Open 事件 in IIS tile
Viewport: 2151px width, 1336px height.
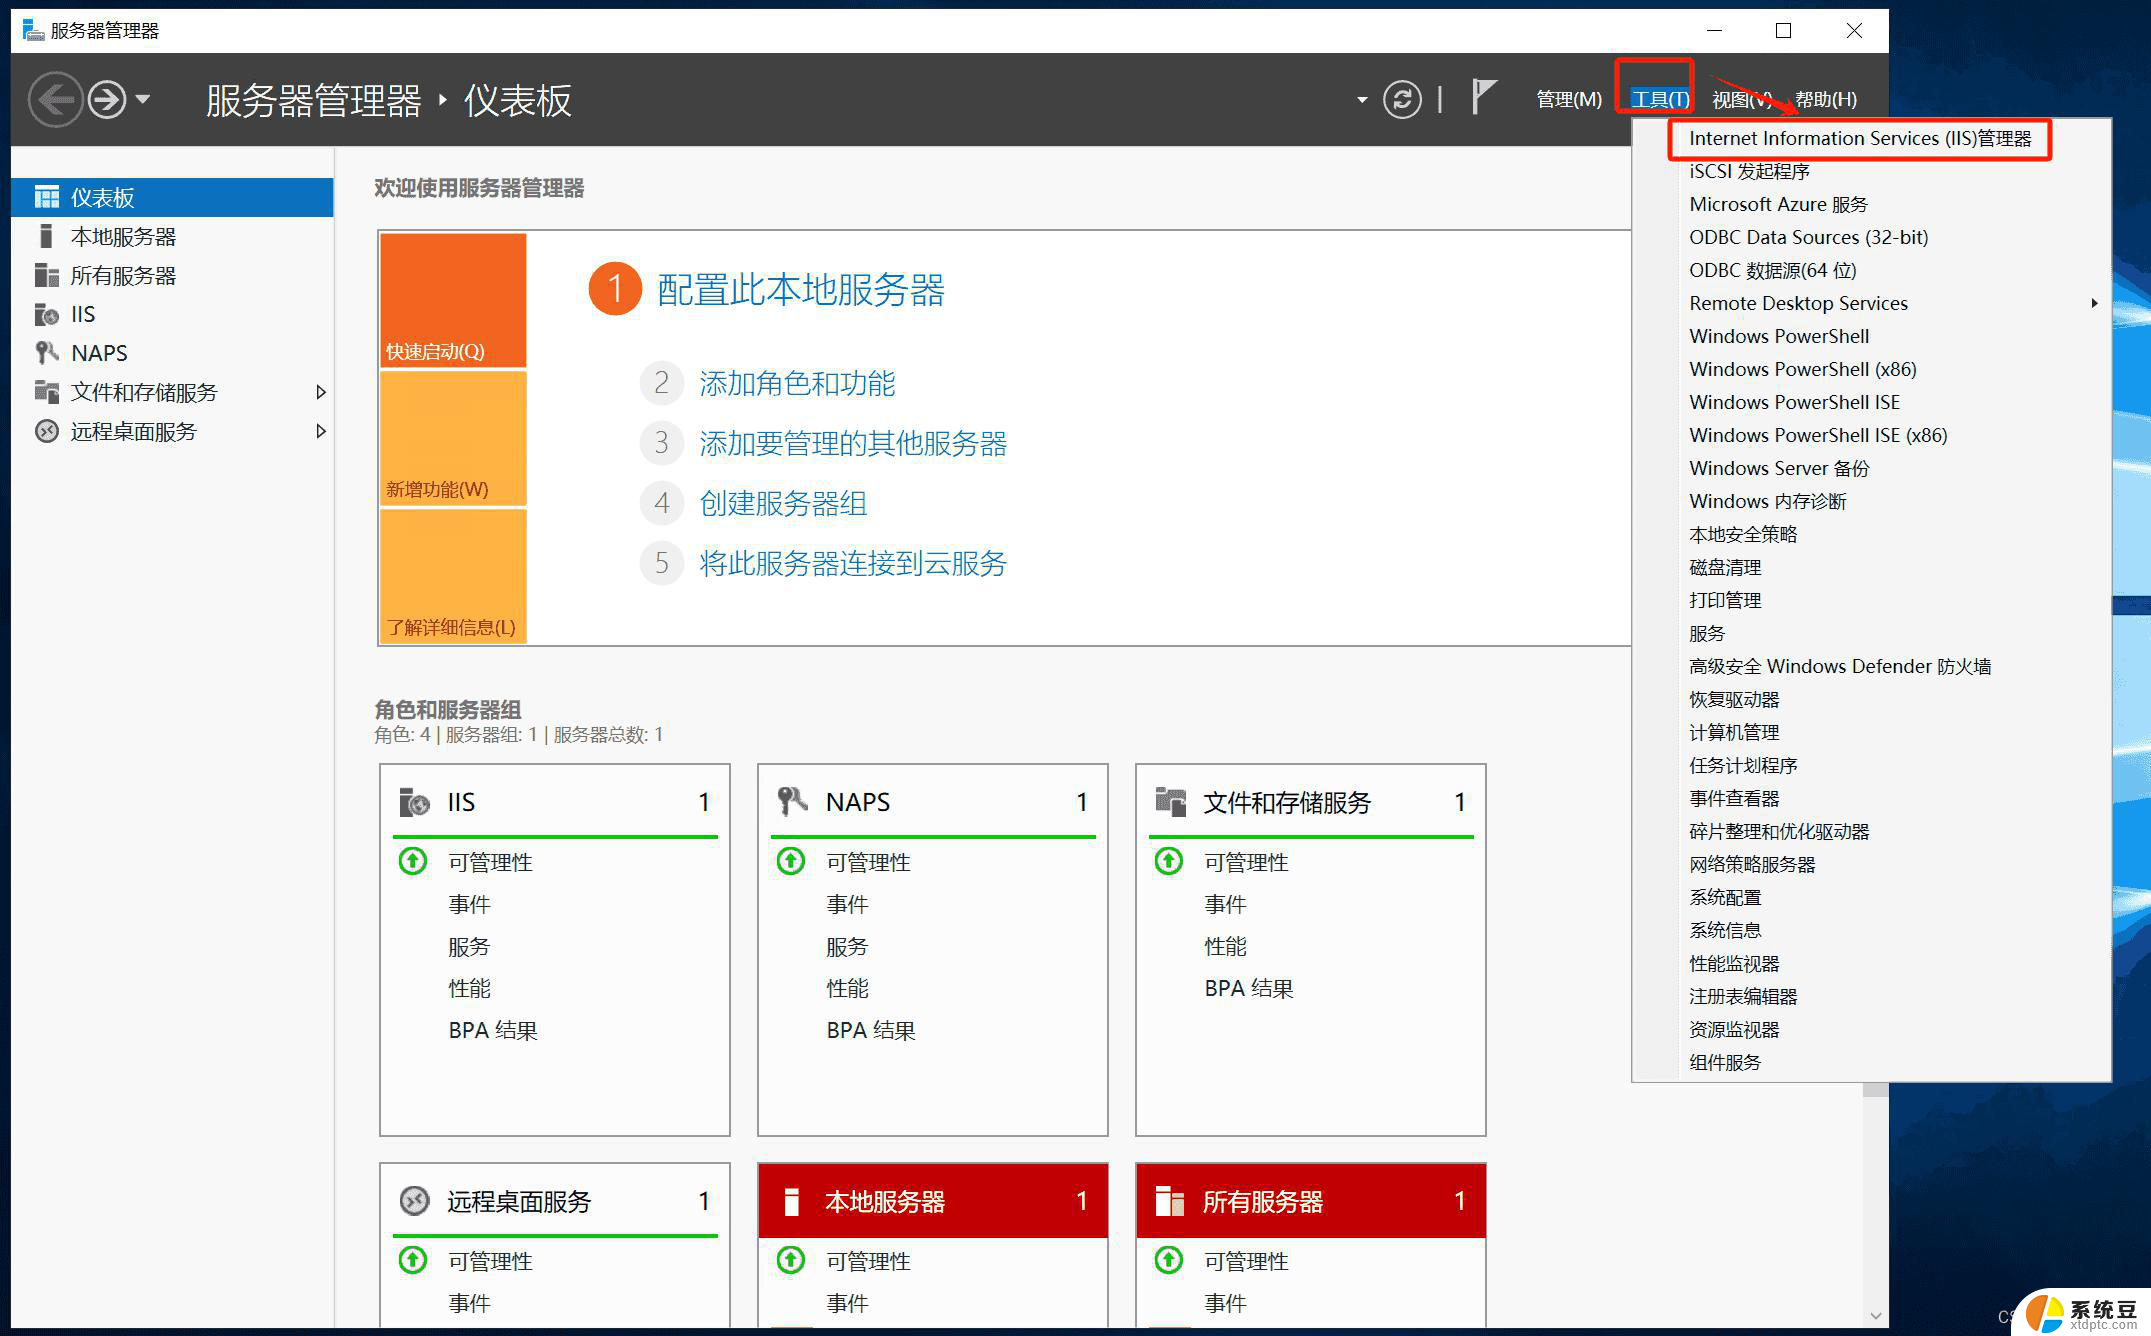[469, 904]
